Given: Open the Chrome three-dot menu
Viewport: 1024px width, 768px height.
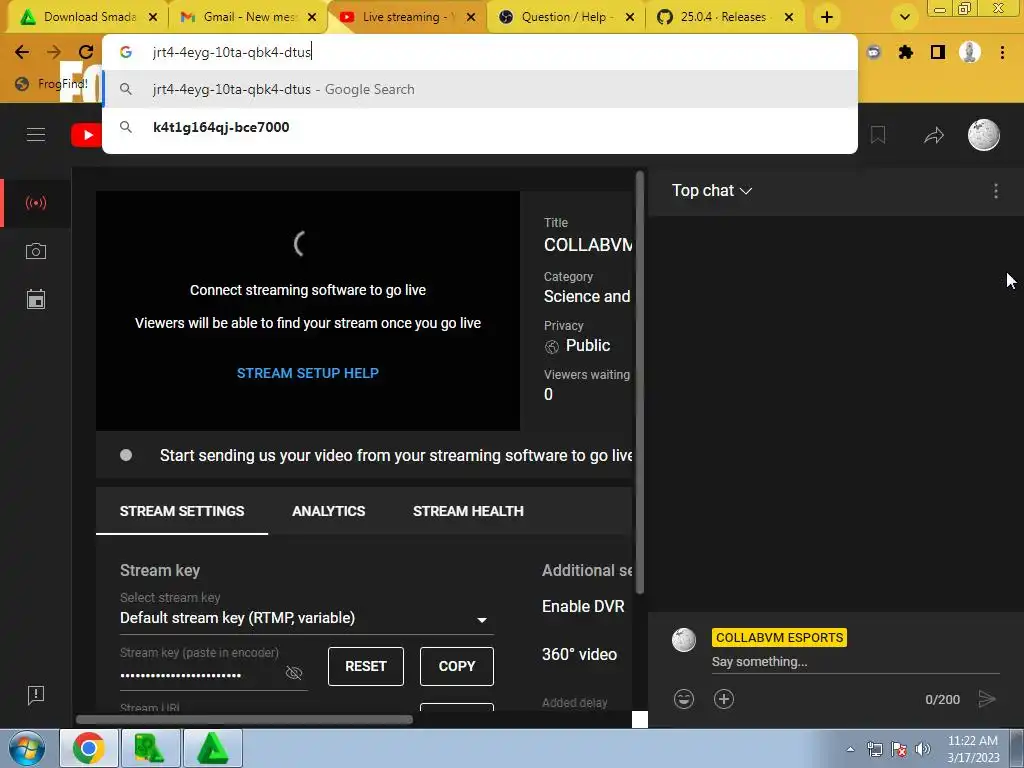Looking at the screenshot, I should [x=1002, y=52].
